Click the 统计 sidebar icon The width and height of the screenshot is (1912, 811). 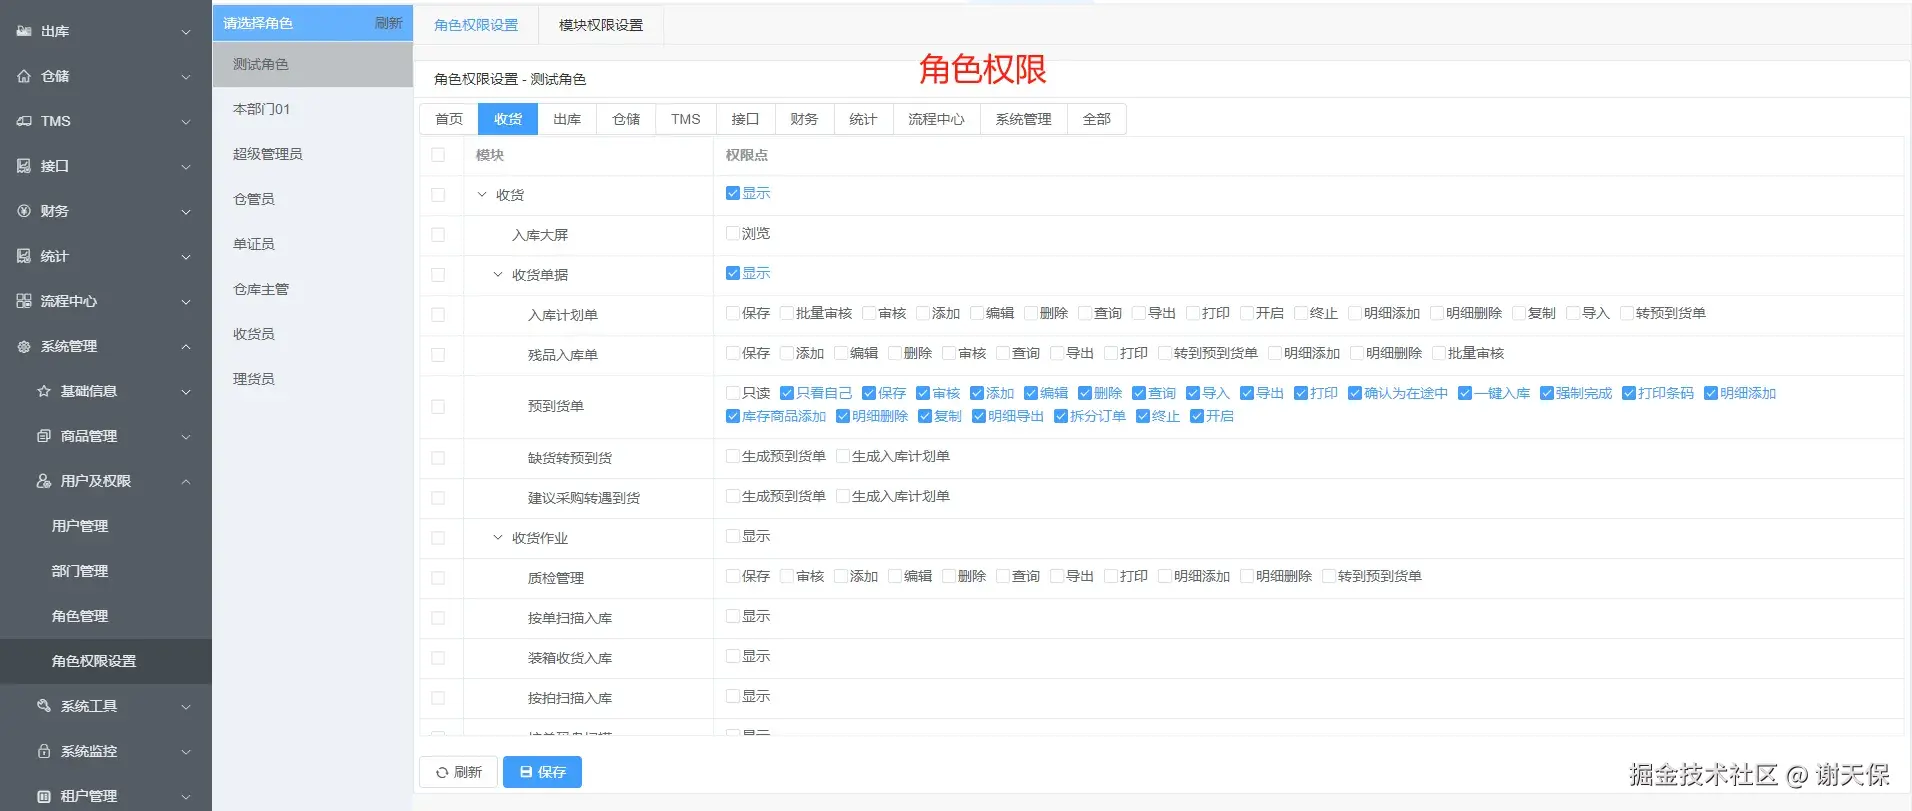[x=24, y=256]
